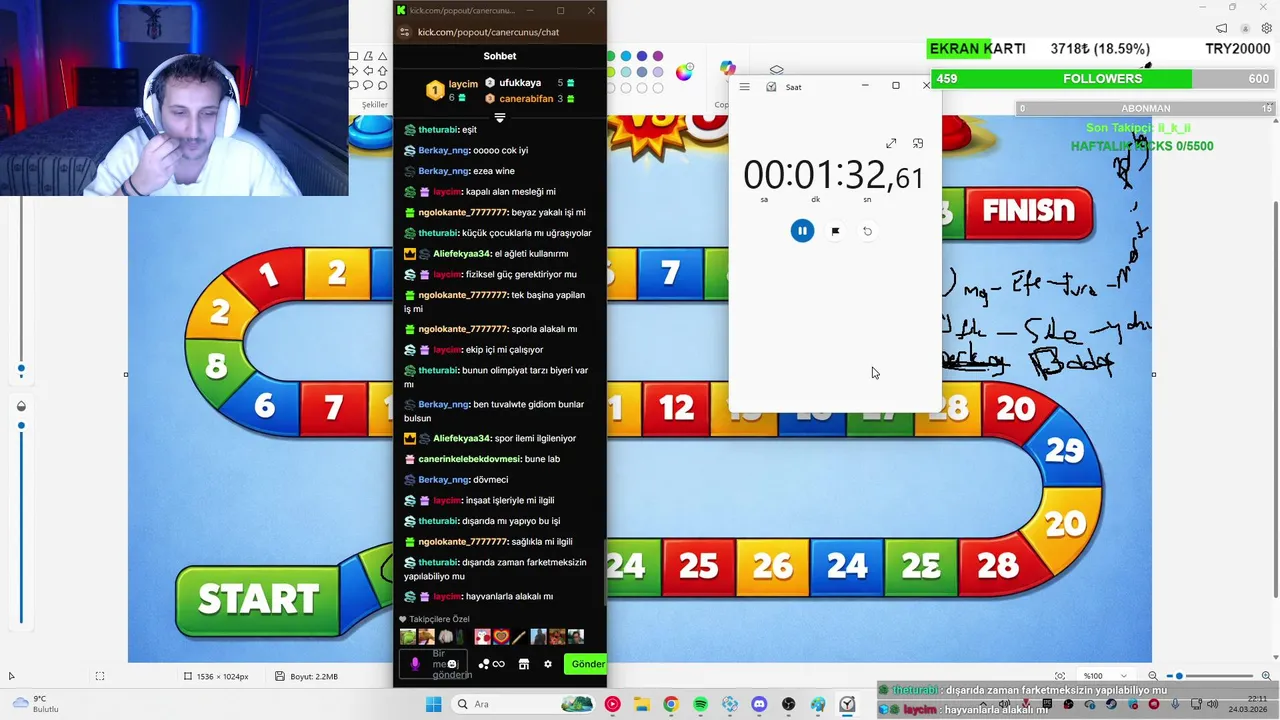This screenshot has height=720, width=1280.
Task: Open the chat shop storefront icon
Action: pyautogui.click(x=523, y=664)
